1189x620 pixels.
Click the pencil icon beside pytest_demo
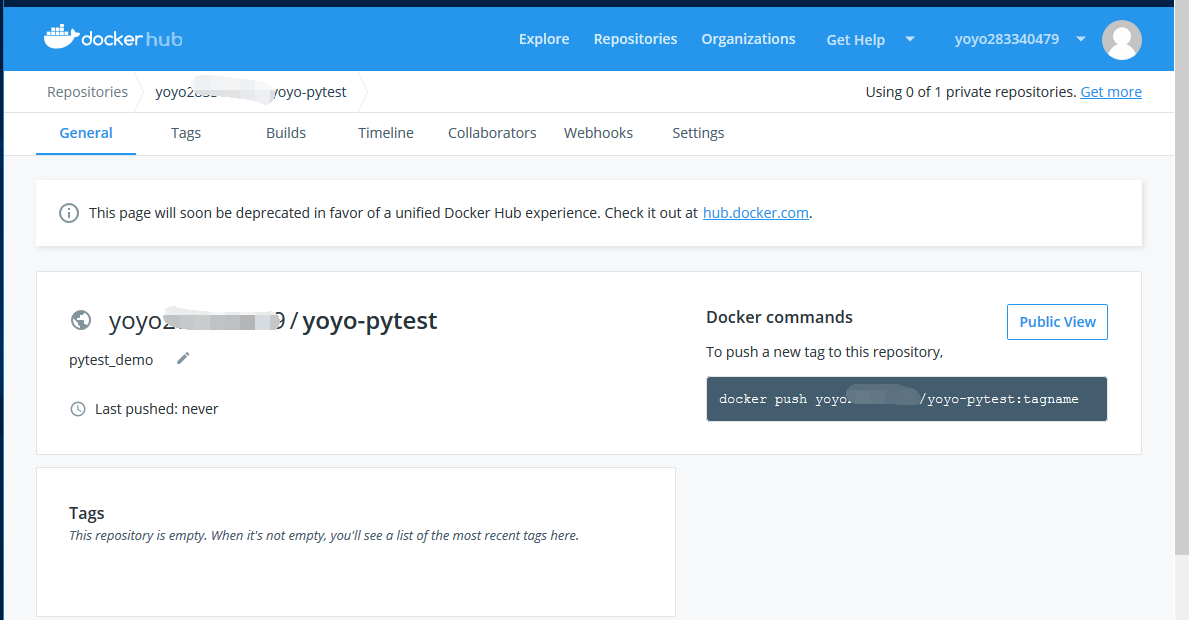pos(183,359)
